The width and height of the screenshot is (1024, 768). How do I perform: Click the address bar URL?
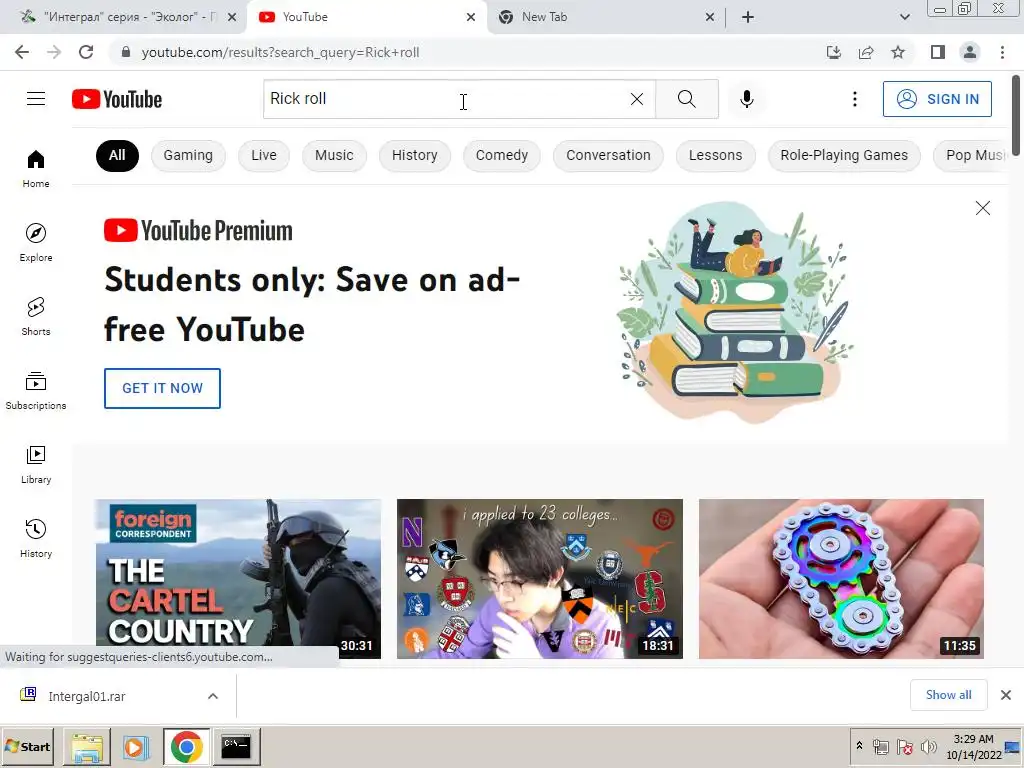pos(280,52)
